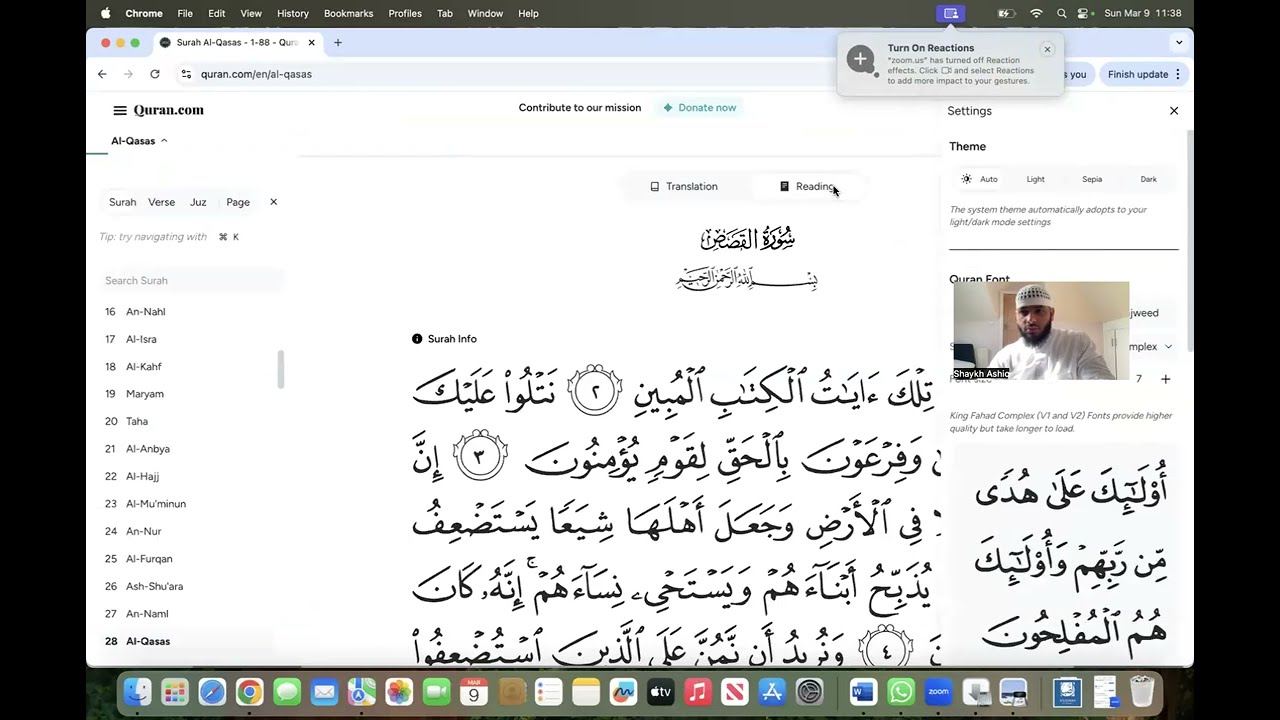Open Finder from the Dock
This screenshot has width=1280, height=720.
pos(137,692)
